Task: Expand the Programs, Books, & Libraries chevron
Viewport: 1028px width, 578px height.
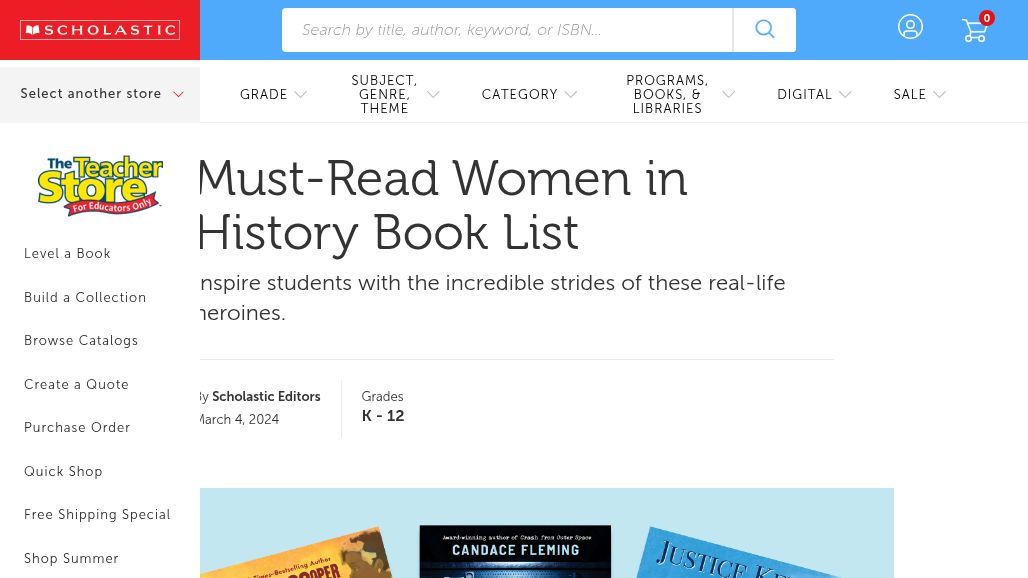Action: (x=728, y=94)
